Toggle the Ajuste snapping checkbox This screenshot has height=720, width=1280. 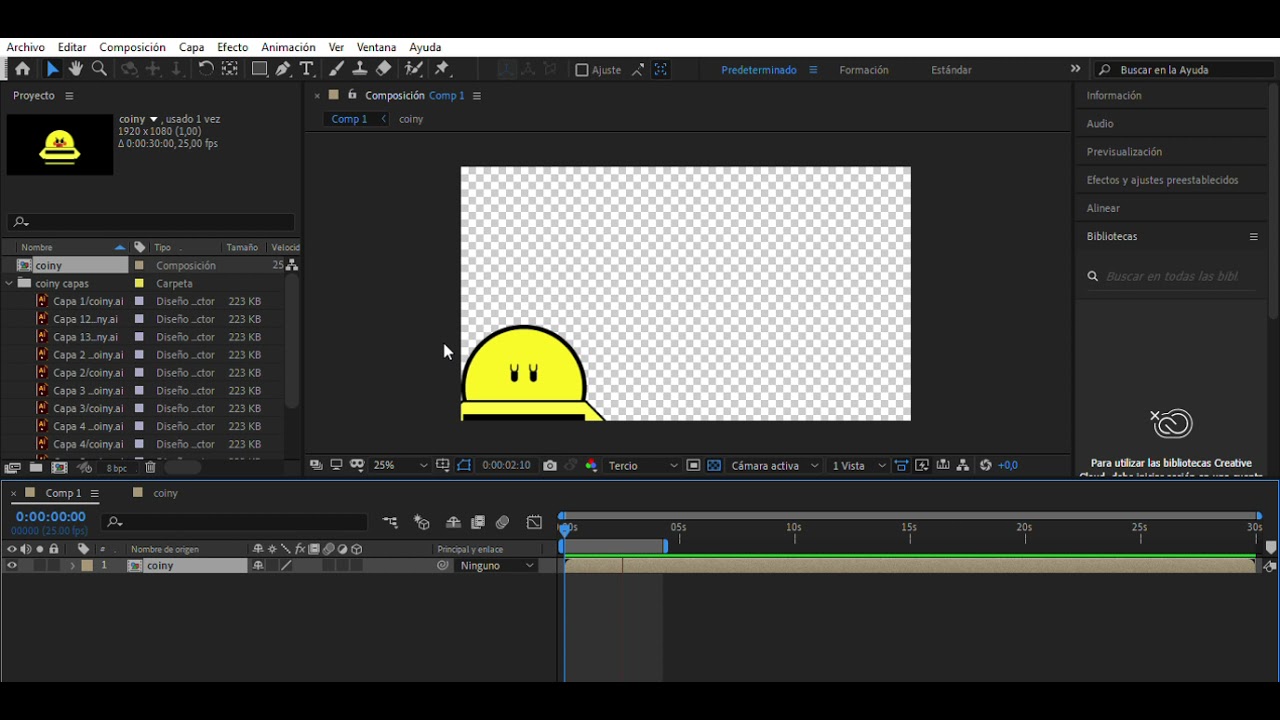(x=581, y=70)
